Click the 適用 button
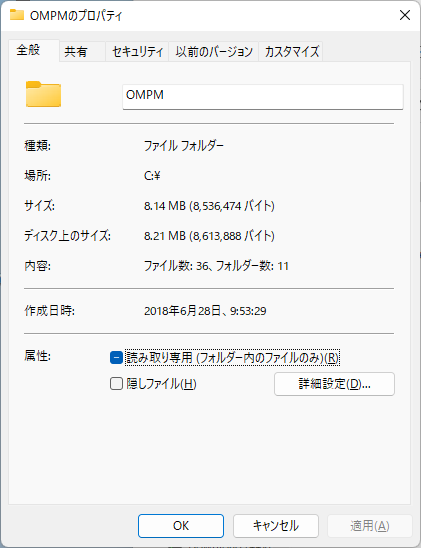 coord(370,526)
